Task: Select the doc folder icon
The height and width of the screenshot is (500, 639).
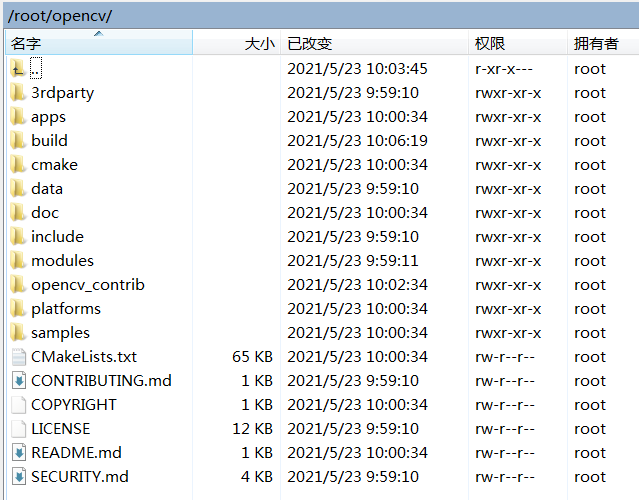Action: pyautogui.click(x=18, y=213)
